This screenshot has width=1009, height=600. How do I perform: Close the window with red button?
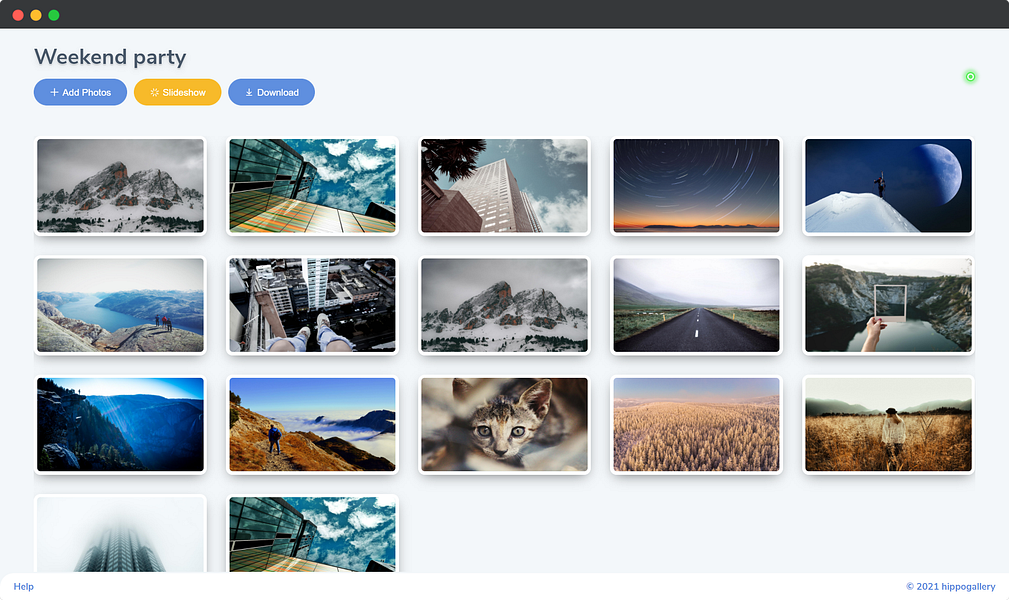(18, 15)
